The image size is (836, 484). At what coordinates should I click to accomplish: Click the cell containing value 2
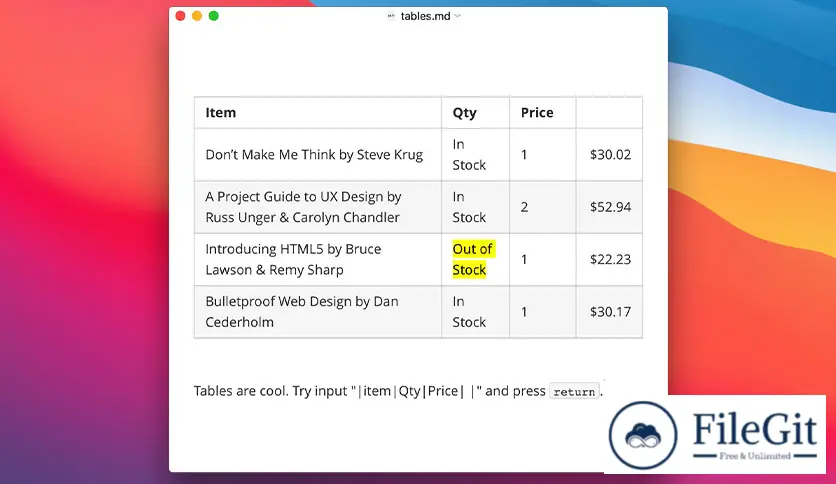(x=542, y=207)
